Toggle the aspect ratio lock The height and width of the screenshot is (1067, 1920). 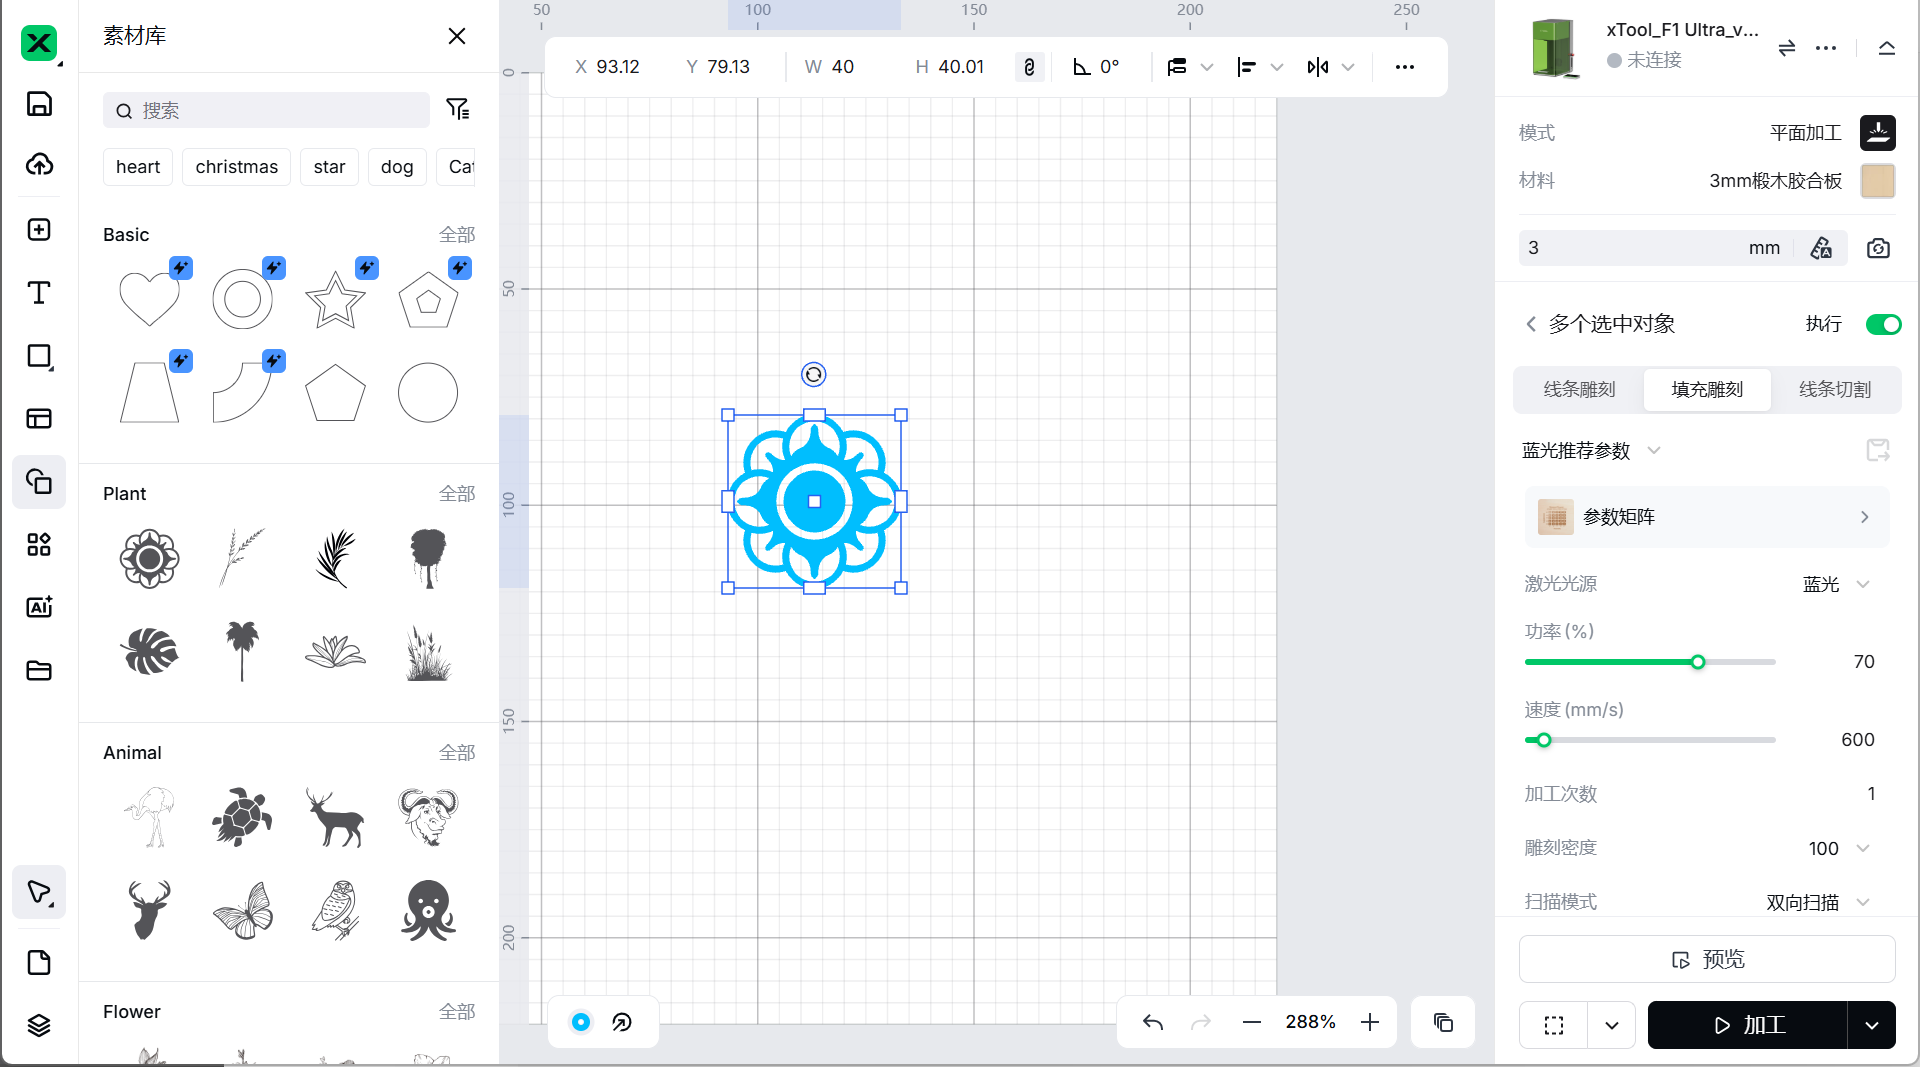[x=1029, y=67]
